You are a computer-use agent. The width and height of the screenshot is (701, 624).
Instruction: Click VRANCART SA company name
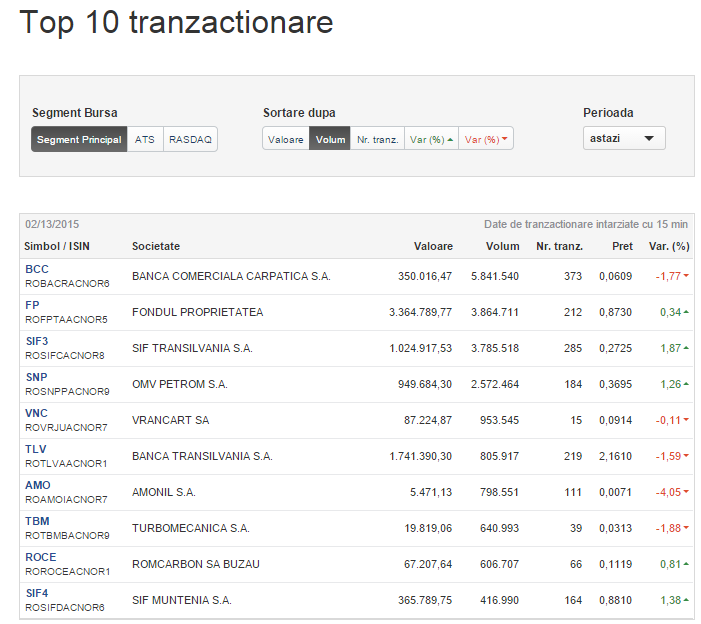170,420
